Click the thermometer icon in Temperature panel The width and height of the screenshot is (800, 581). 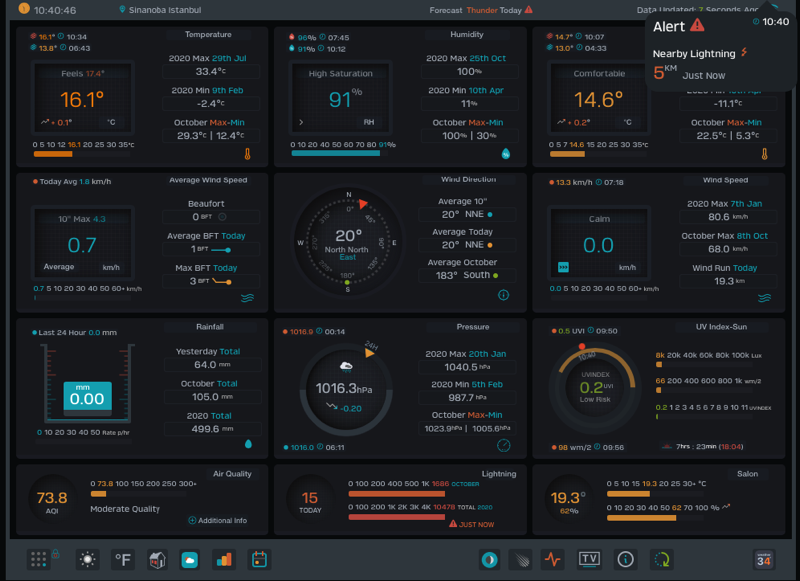click(247, 154)
